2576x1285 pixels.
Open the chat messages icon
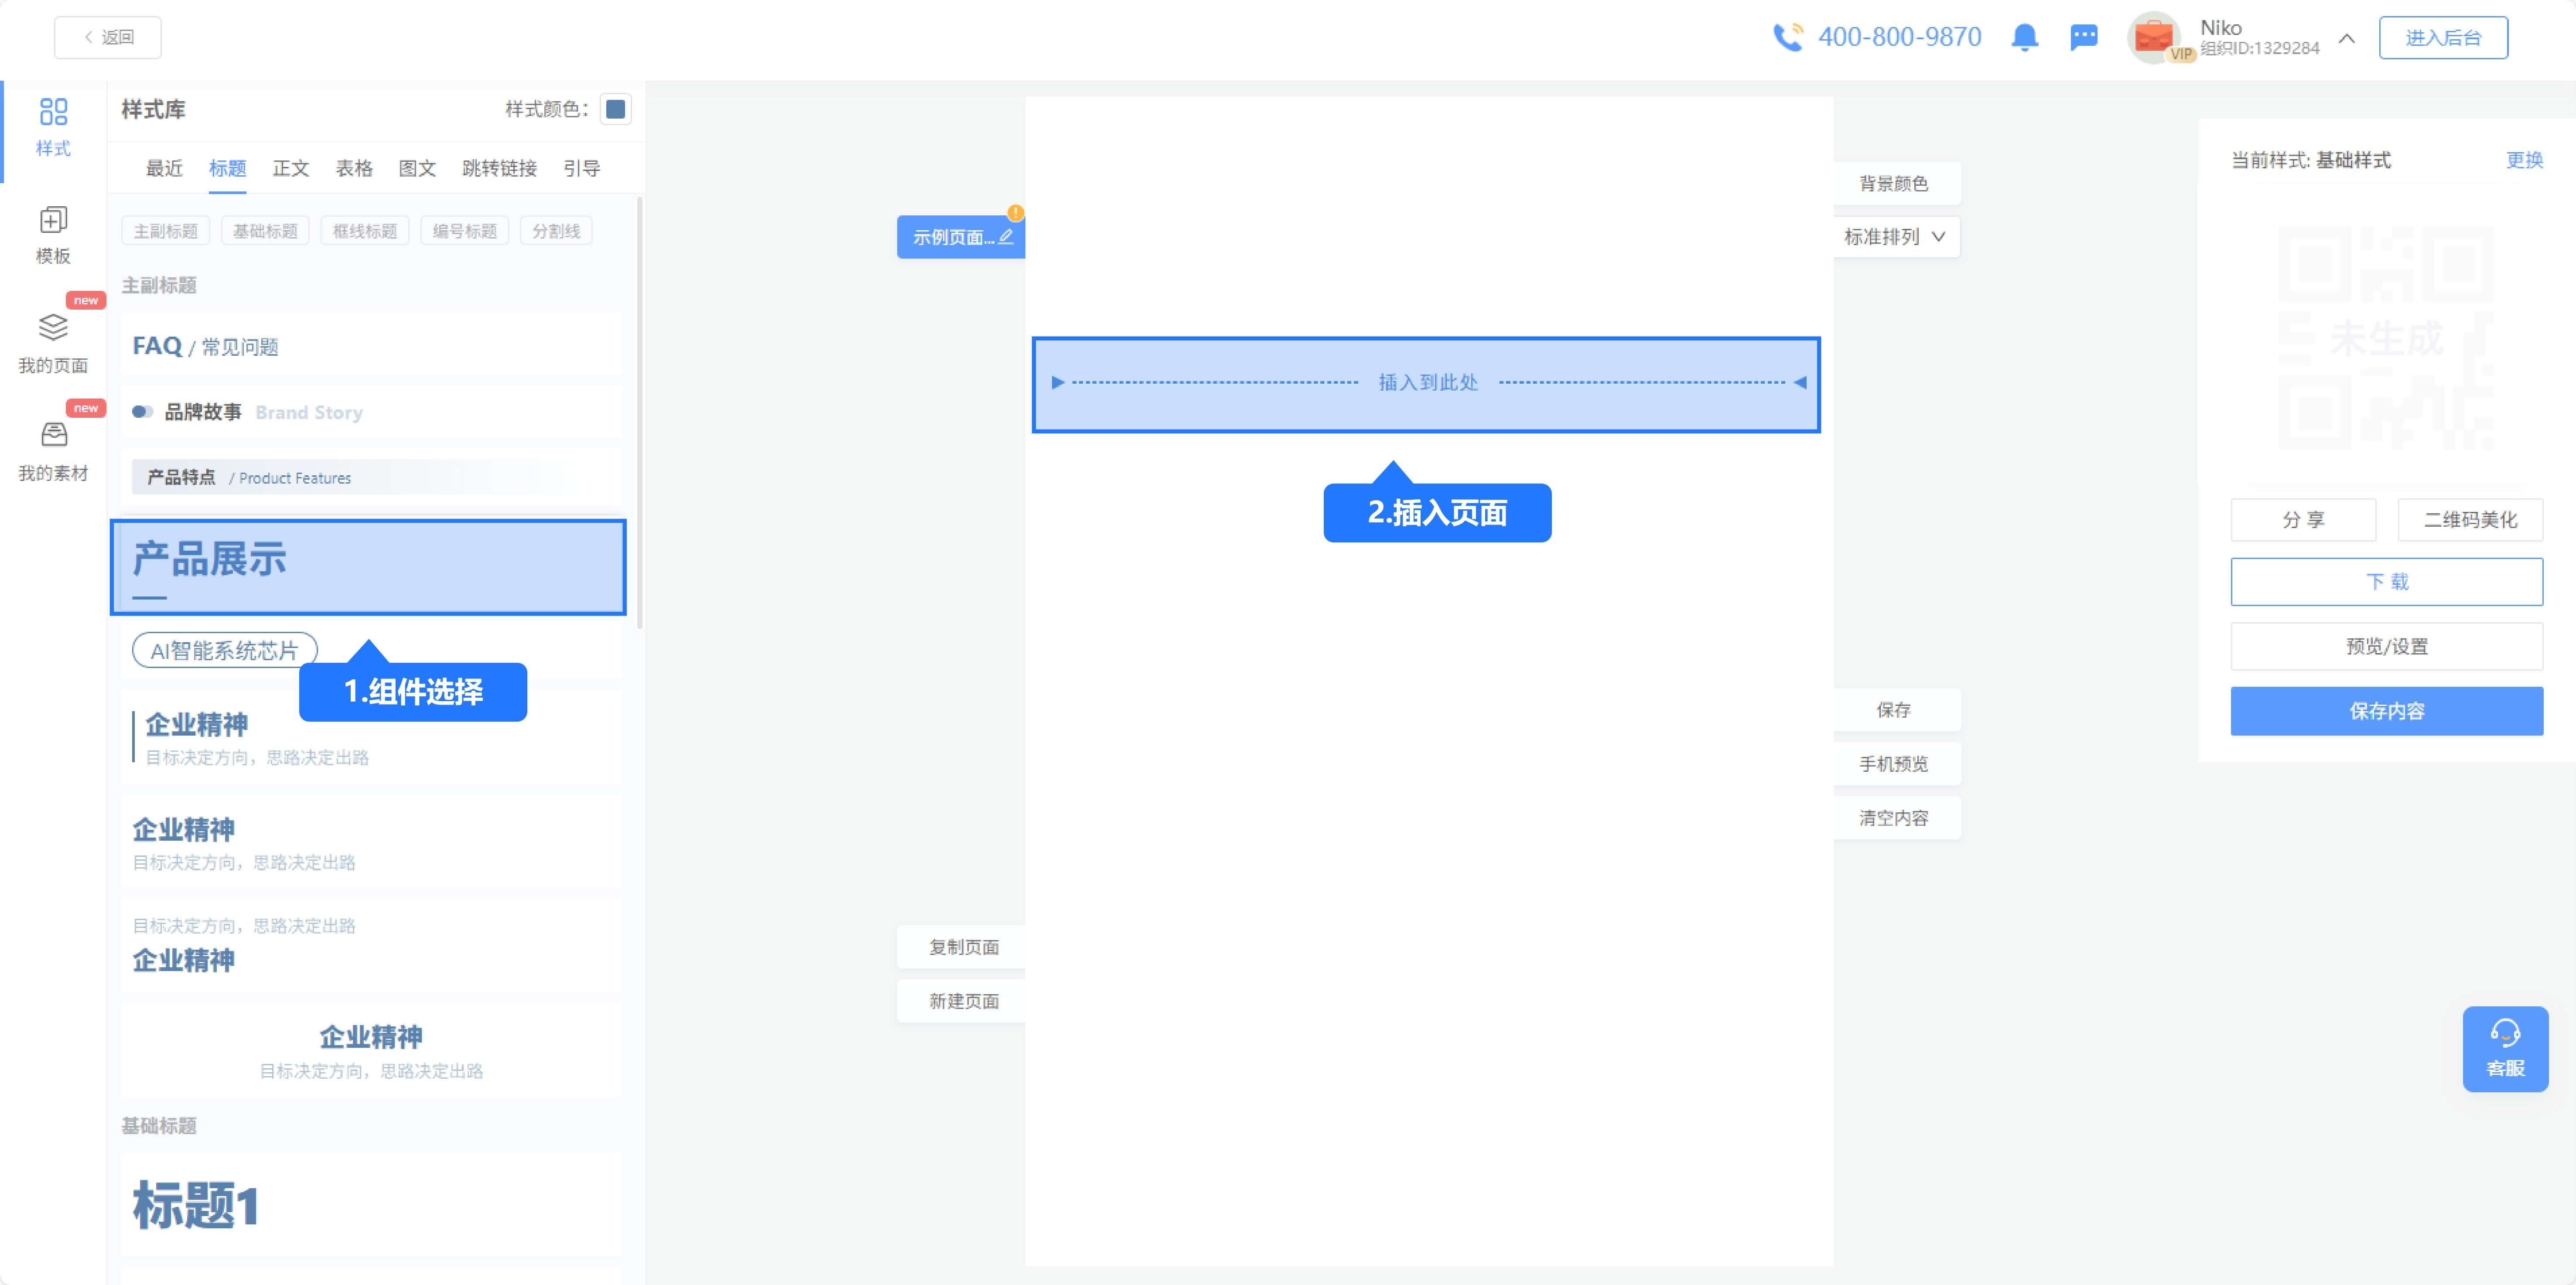click(2083, 38)
